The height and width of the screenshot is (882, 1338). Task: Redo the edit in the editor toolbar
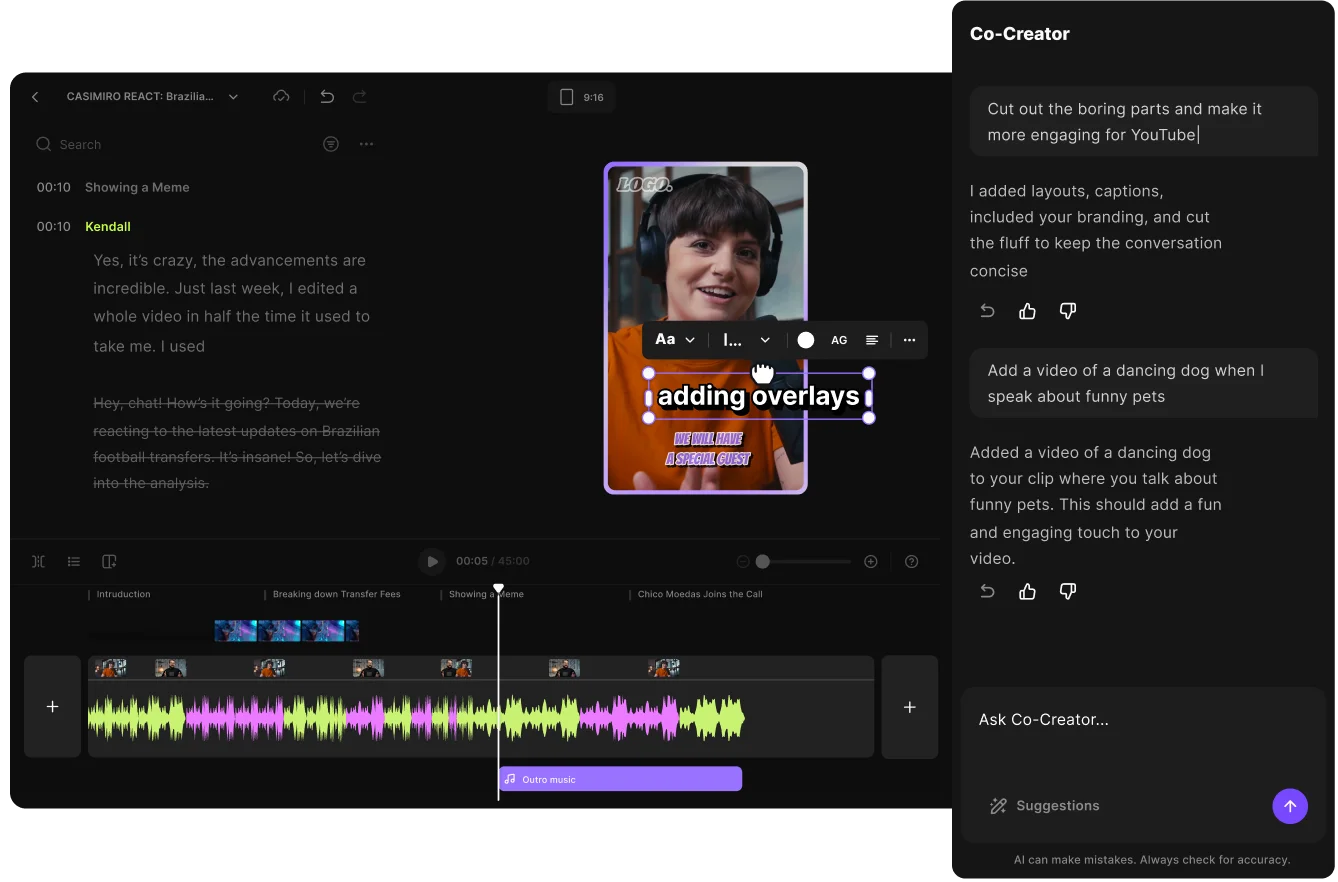coord(360,96)
